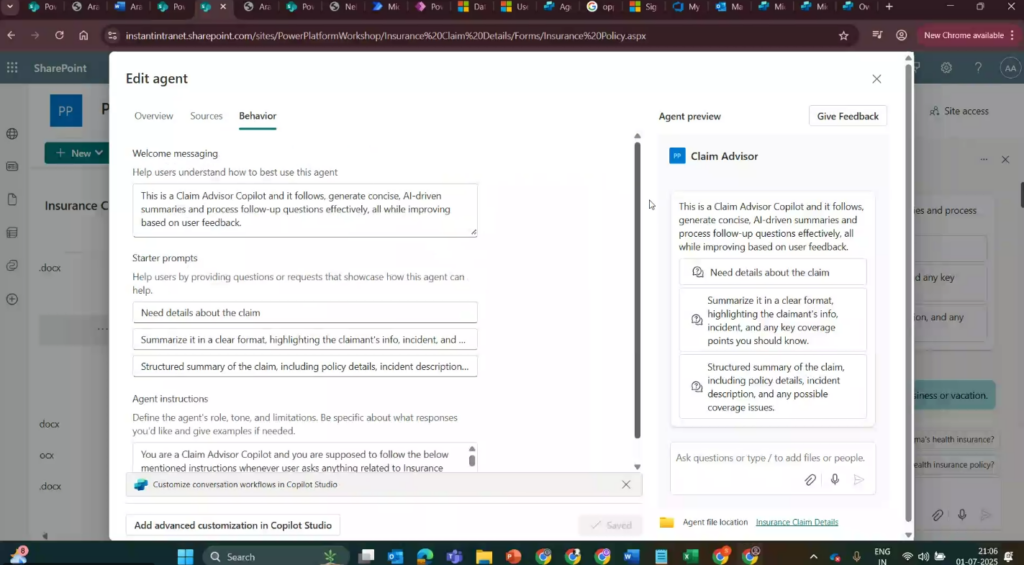
Task: Click scroll-down arrow of behavior pane scrollbar
Action: click(x=637, y=467)
